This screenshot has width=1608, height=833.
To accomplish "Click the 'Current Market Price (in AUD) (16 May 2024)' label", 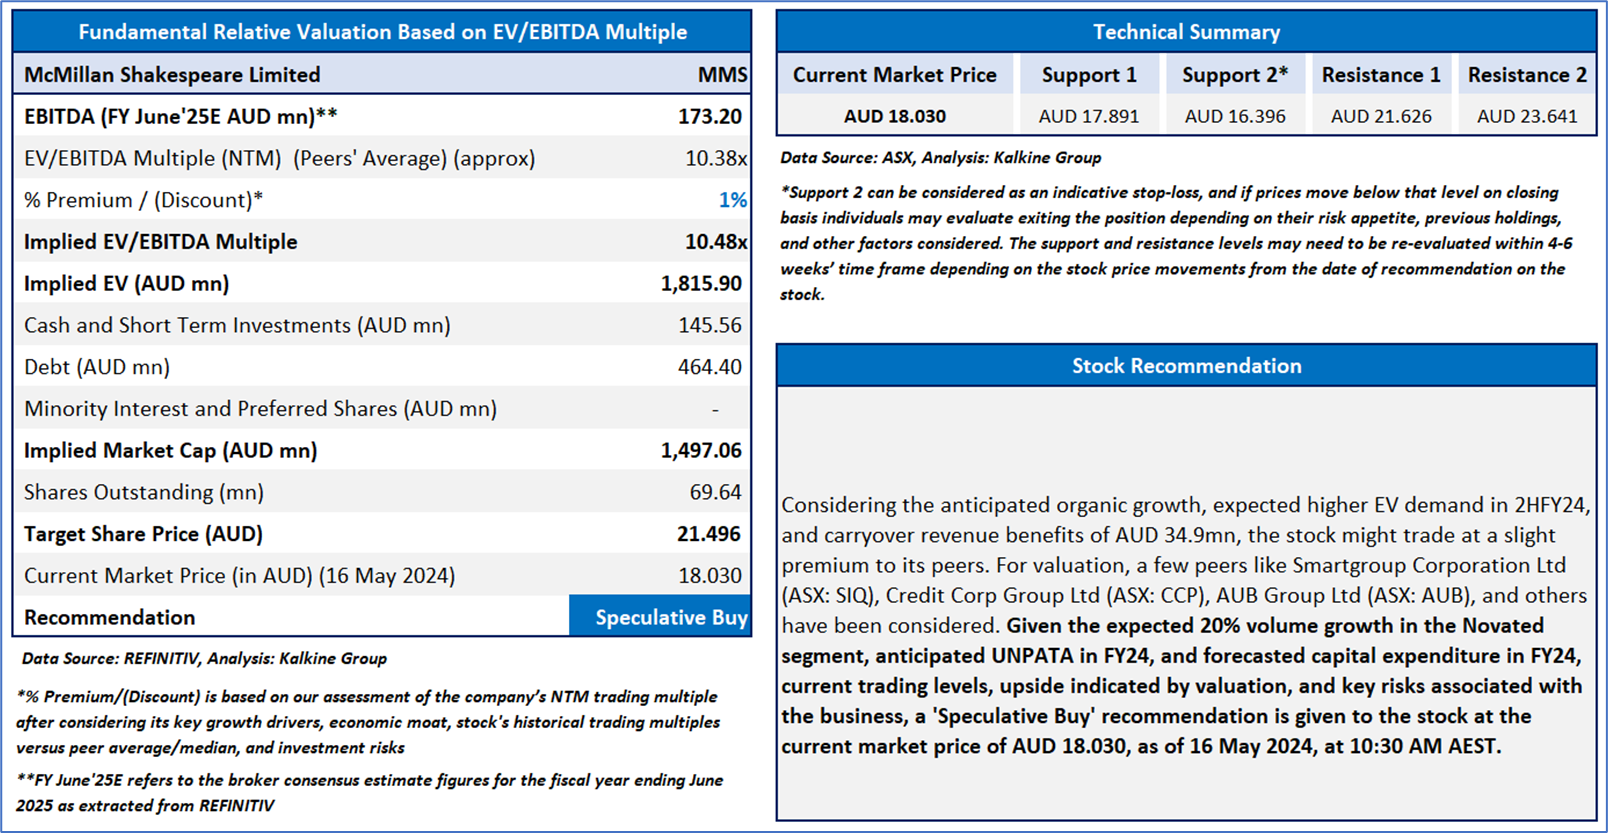I will coord(240,576).
